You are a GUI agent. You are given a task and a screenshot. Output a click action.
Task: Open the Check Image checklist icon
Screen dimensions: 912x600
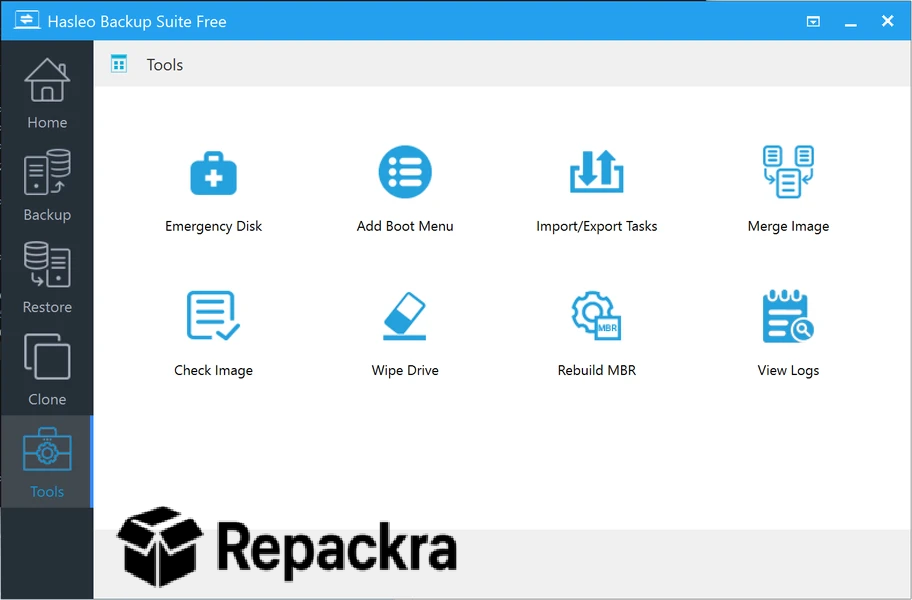pos(213,315)
